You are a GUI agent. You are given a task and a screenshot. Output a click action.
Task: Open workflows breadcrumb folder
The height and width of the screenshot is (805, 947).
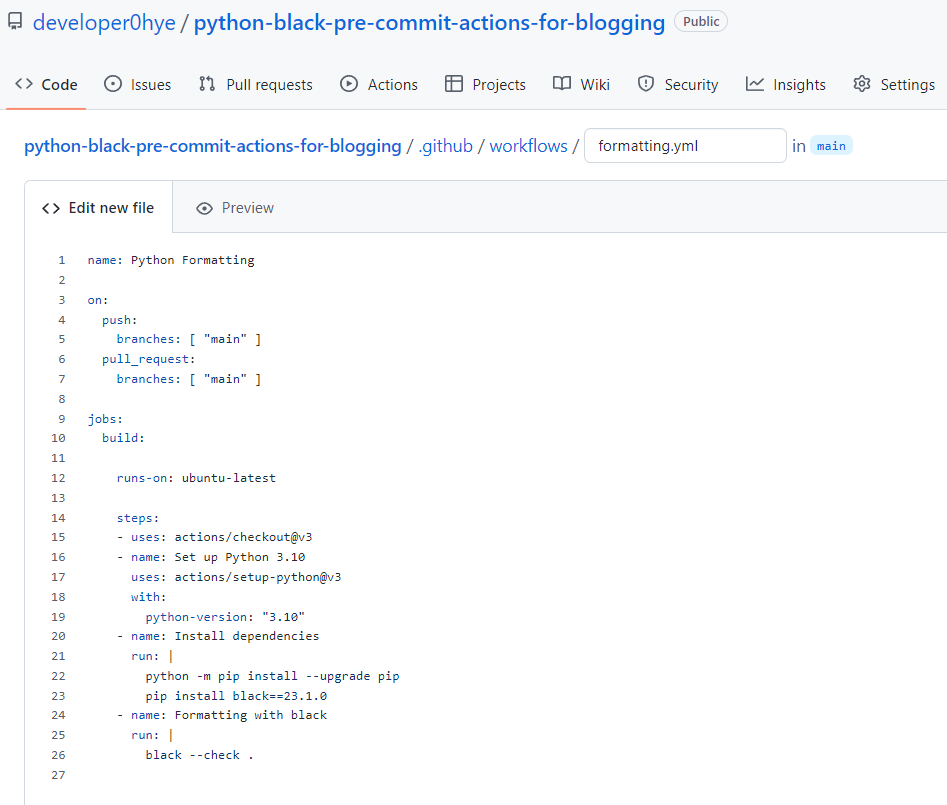(x=528, y=146)
